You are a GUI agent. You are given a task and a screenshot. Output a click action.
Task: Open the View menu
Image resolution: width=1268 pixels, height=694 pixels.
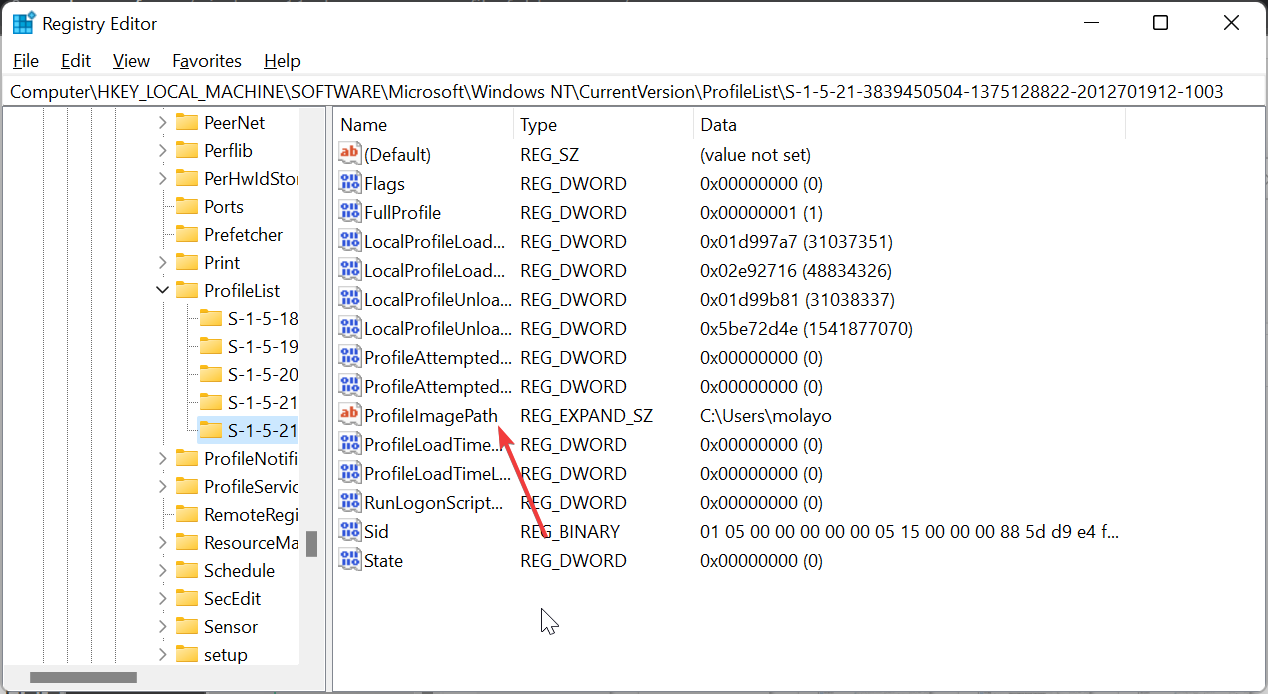pos(131,61)
